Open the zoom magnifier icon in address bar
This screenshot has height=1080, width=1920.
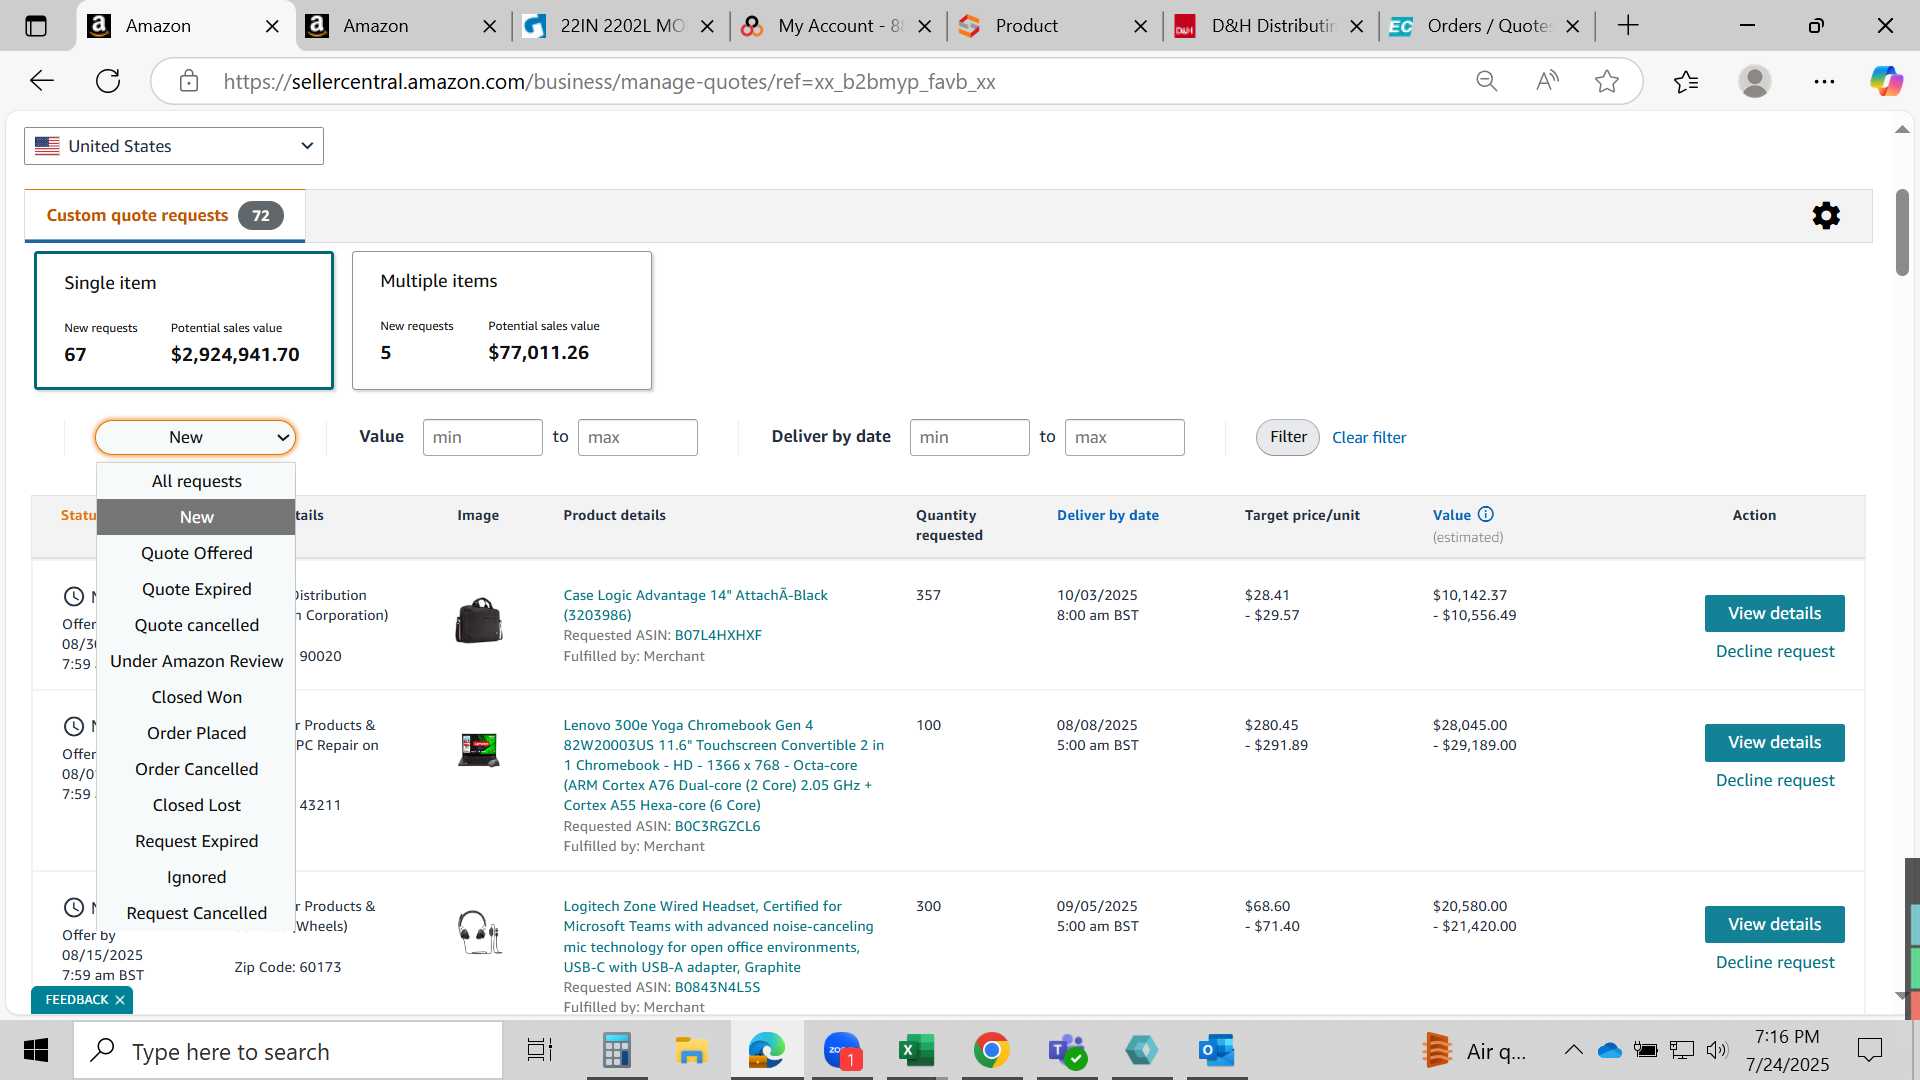(x=1487, y=81)
